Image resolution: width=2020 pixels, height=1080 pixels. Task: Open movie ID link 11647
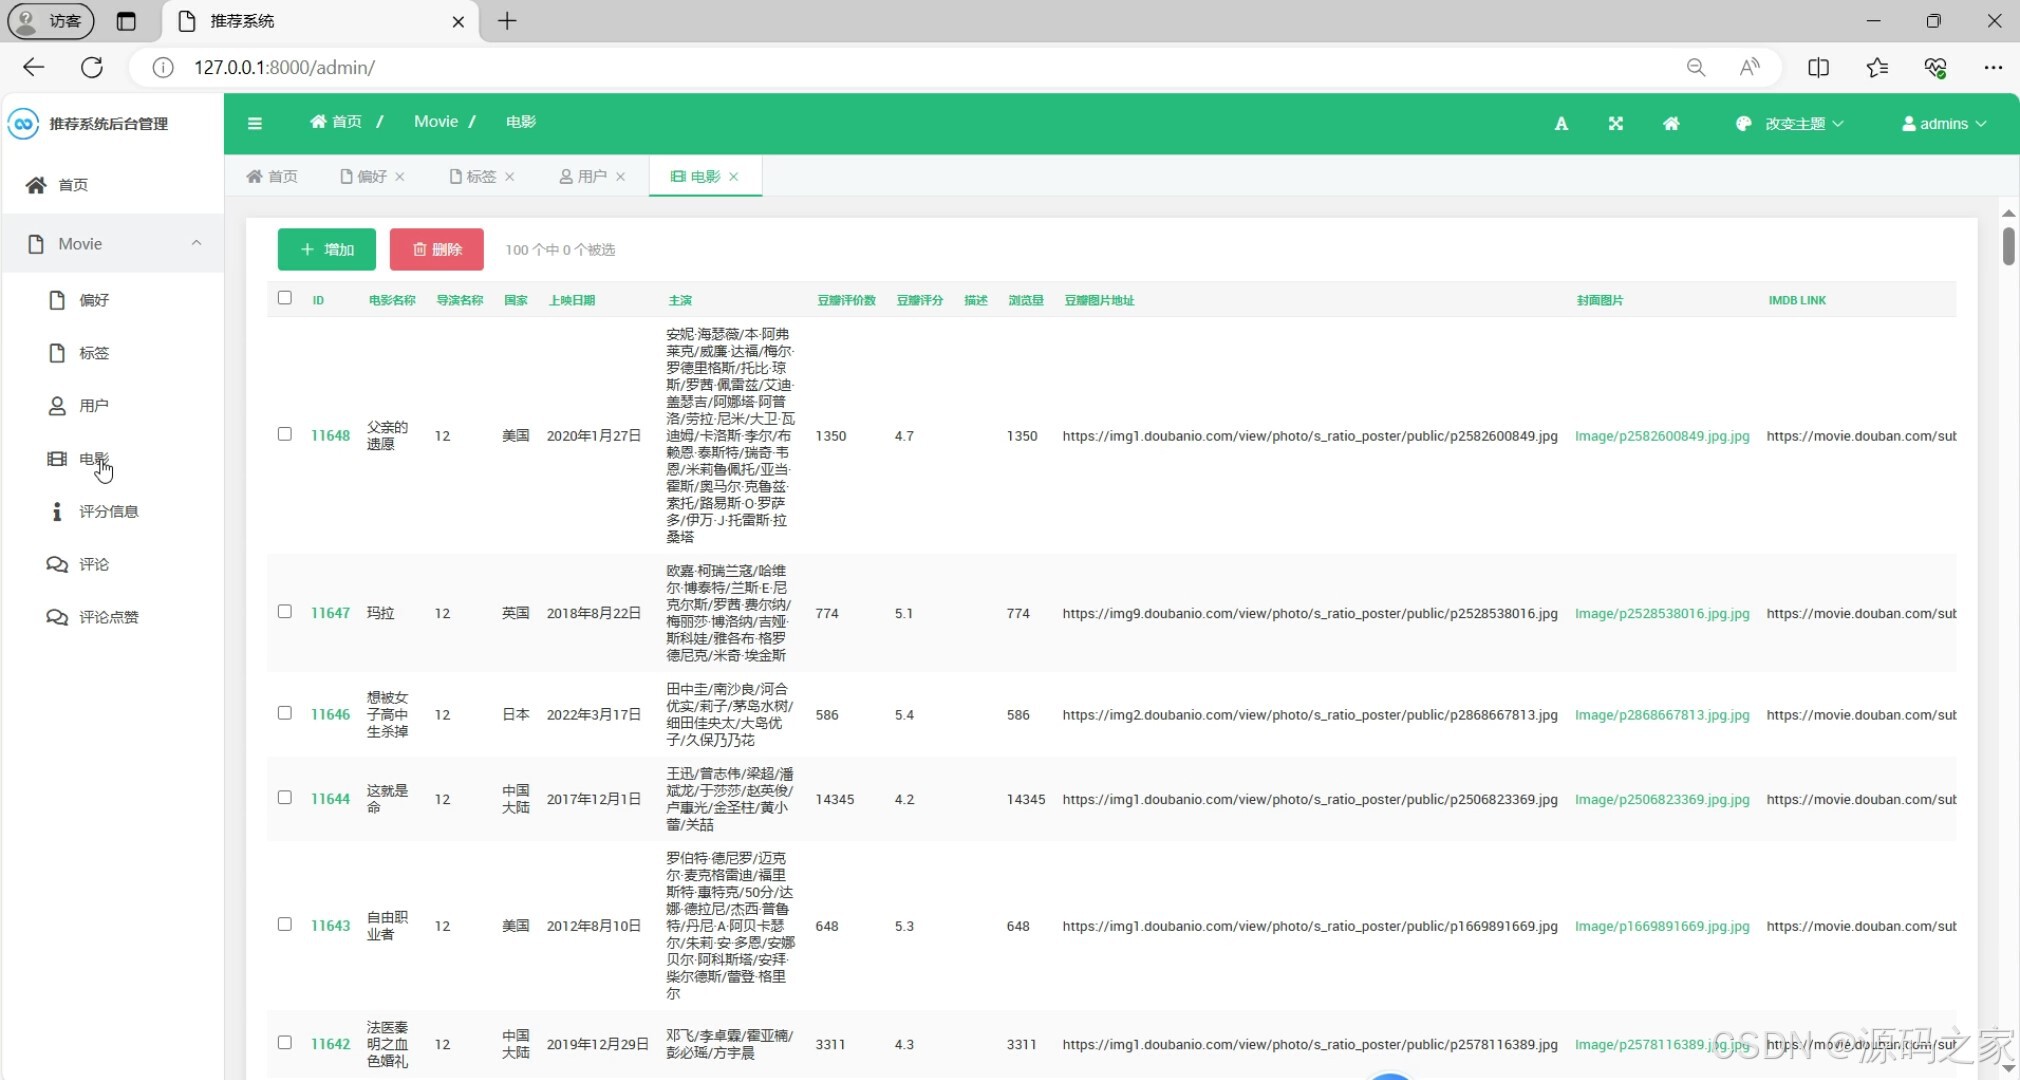click(x=330, y=613)
